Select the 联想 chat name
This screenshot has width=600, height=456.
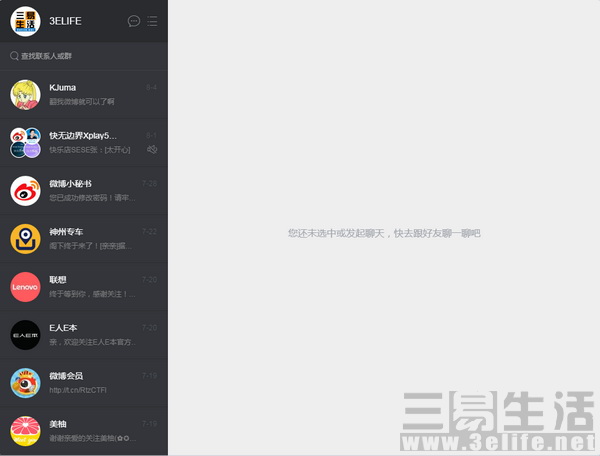58,280
